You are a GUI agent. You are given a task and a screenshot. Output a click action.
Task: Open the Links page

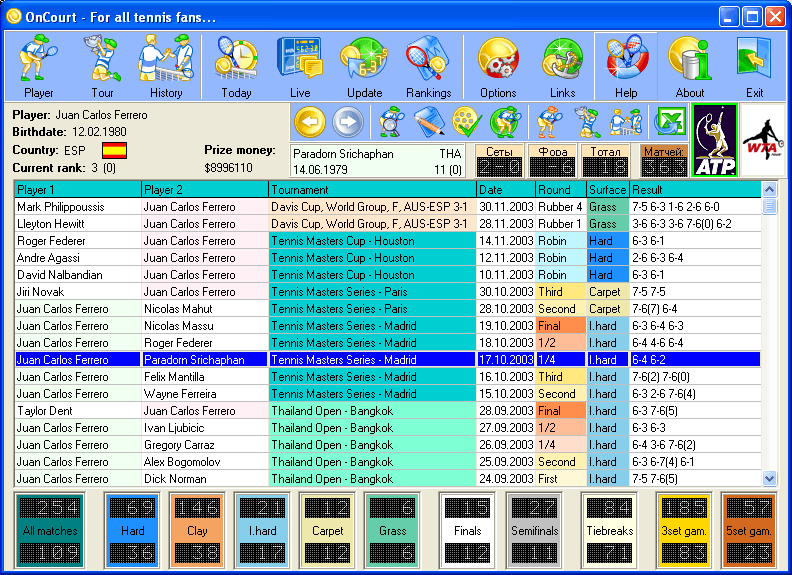click(562, 66)
